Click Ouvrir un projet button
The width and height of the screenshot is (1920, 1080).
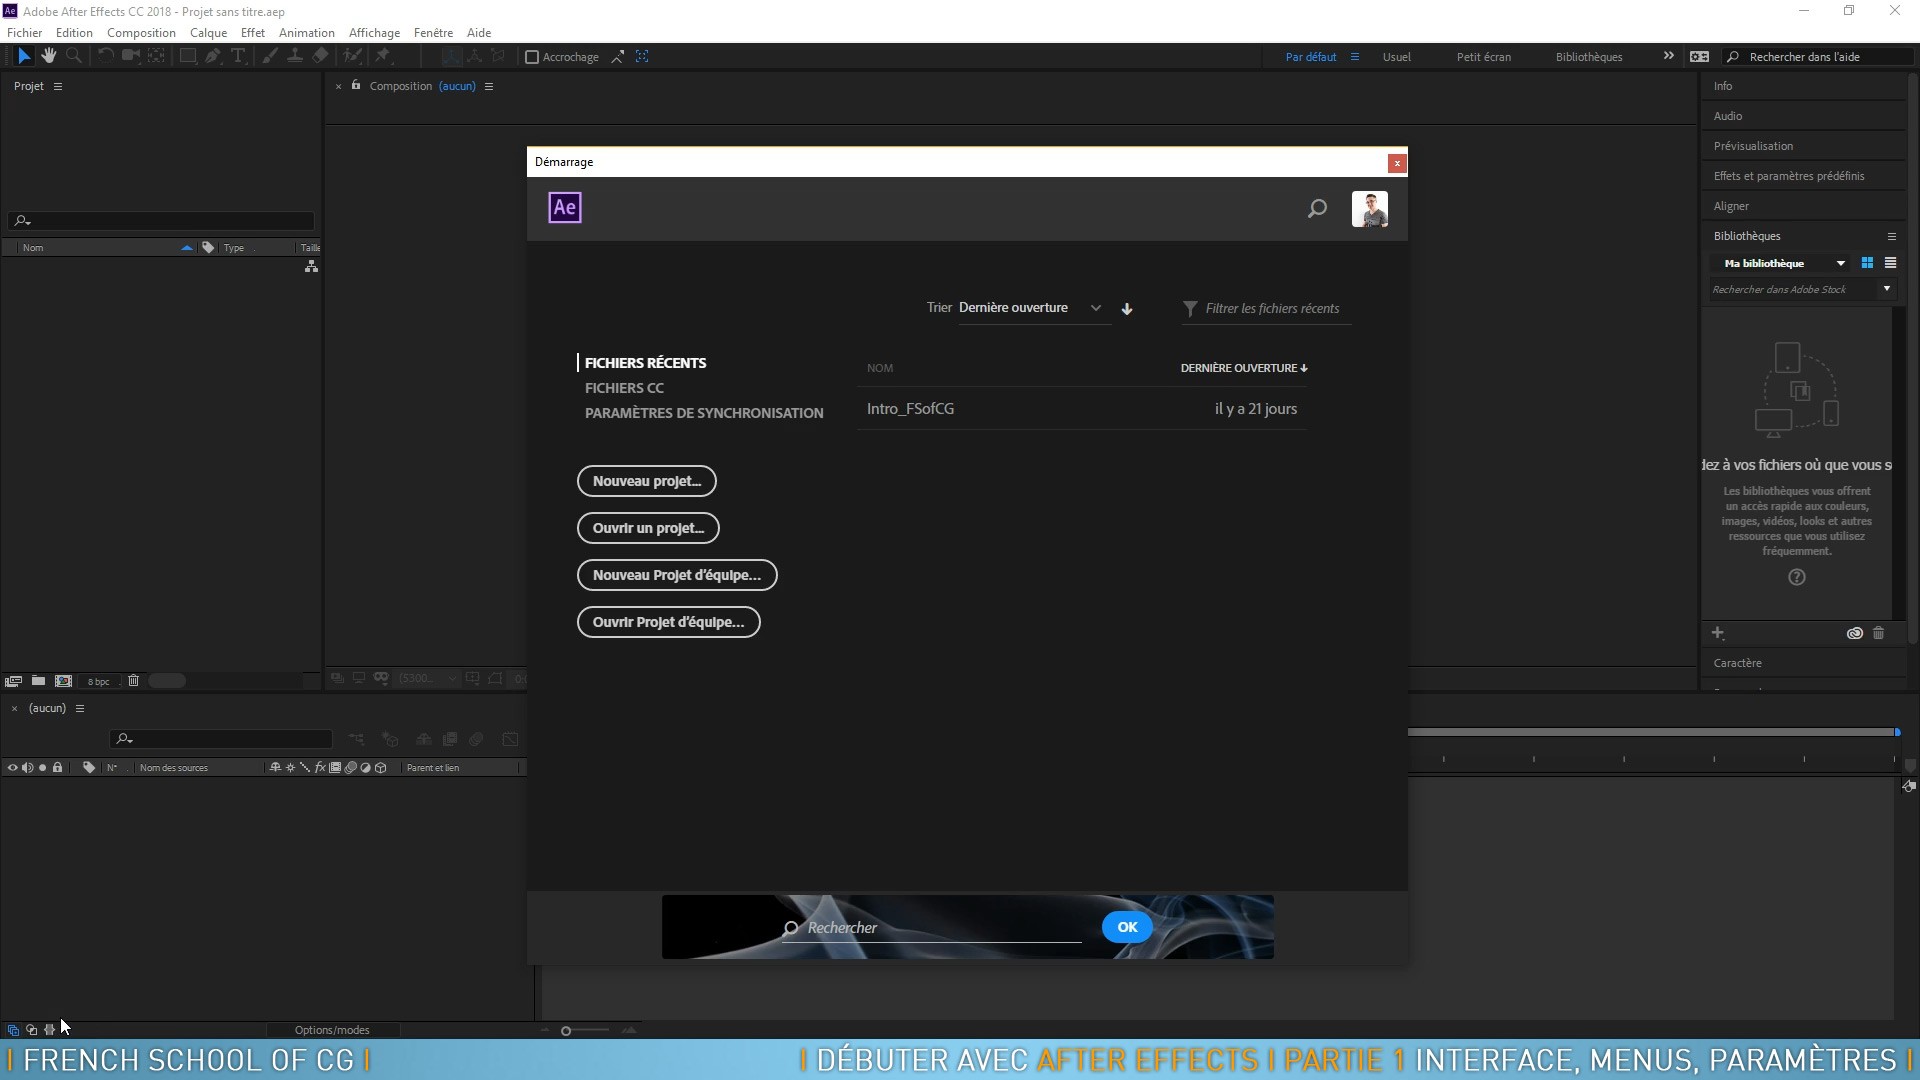pyautogui.click(x=647, y=527)
